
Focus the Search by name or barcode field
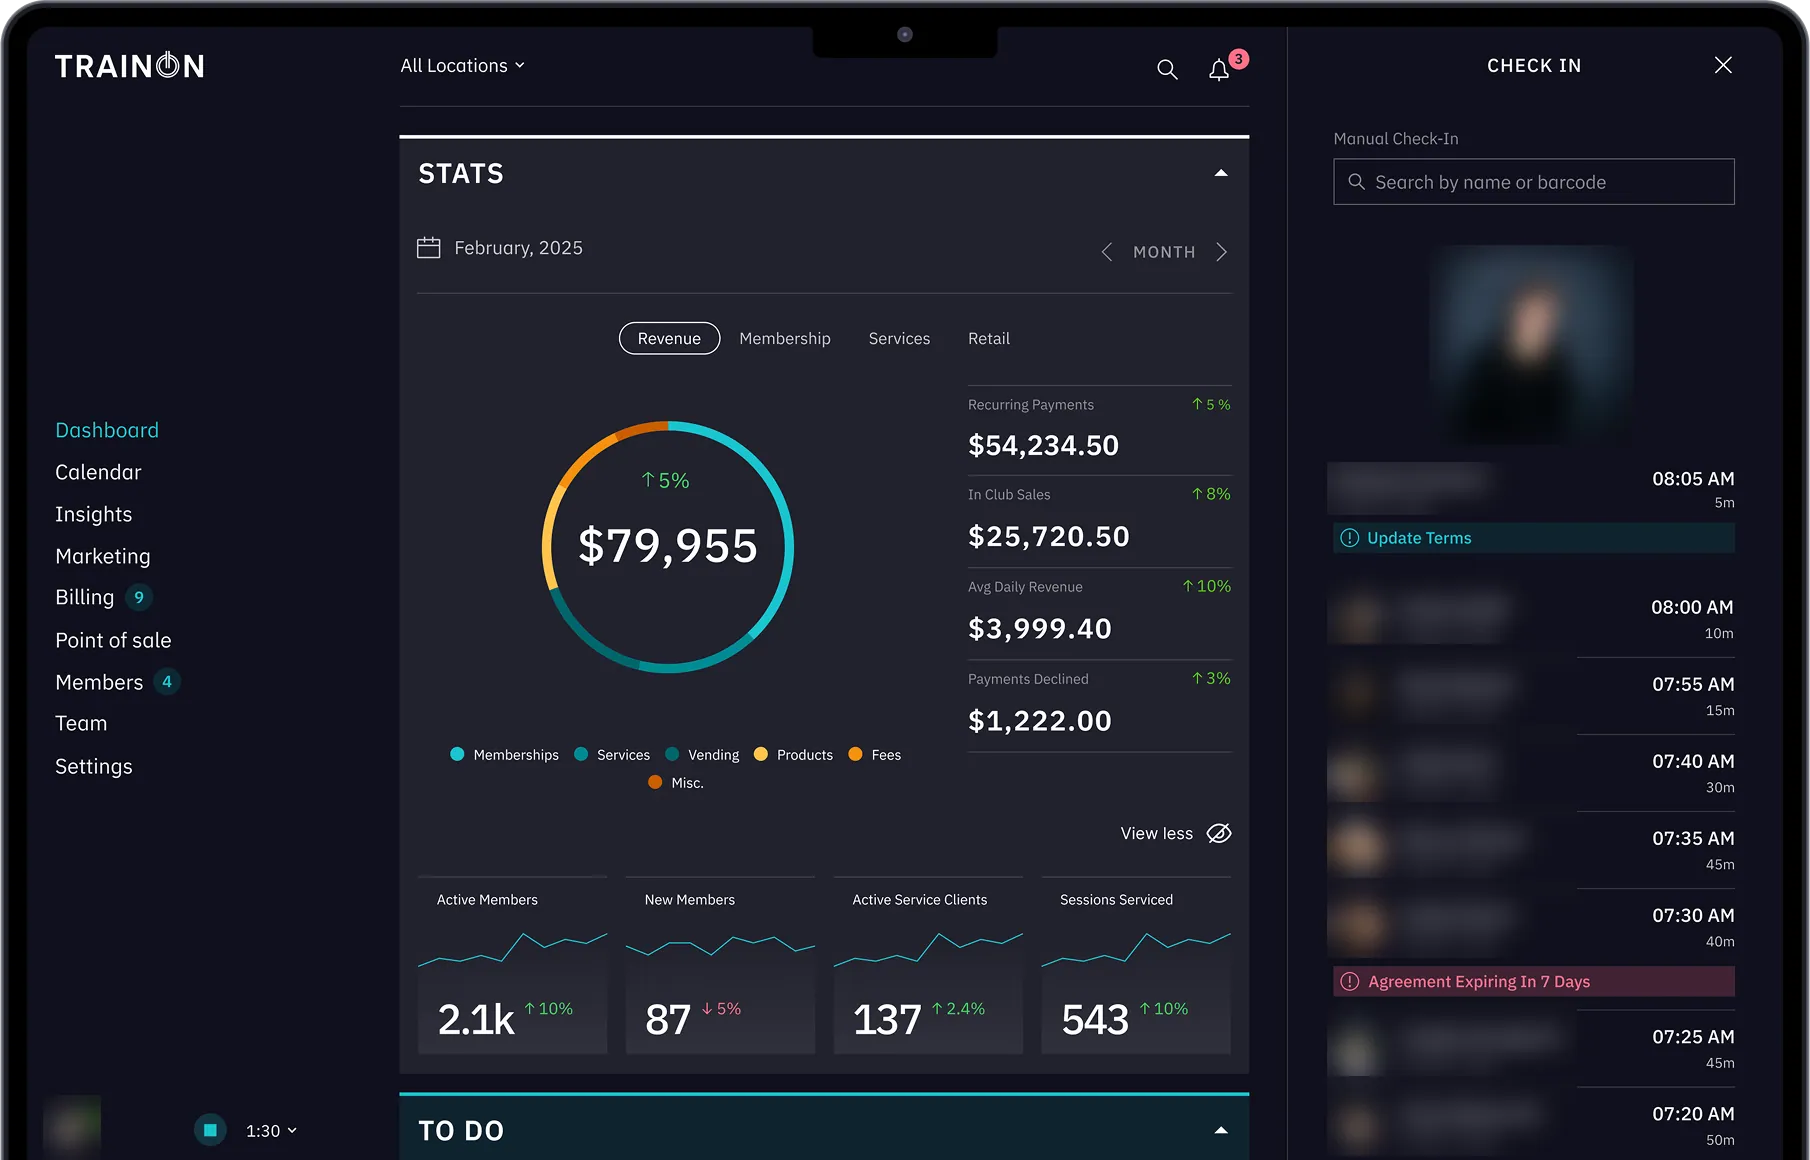[1534, 182]
